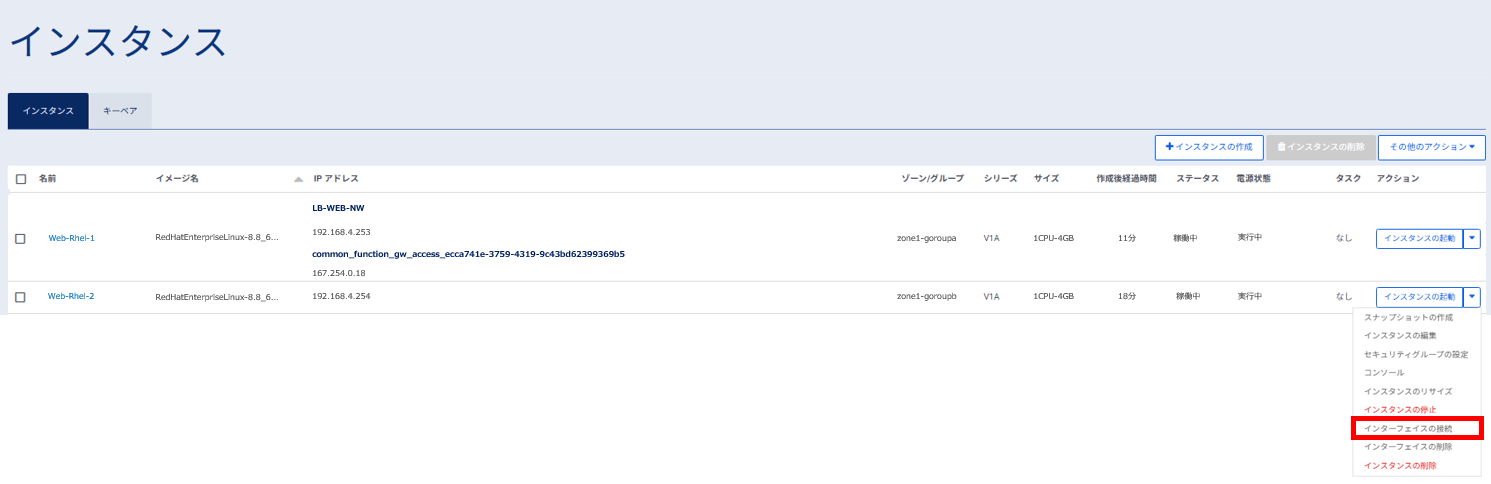
Task: Open the Web-Rhel-1 instance link
Action: 71,238
